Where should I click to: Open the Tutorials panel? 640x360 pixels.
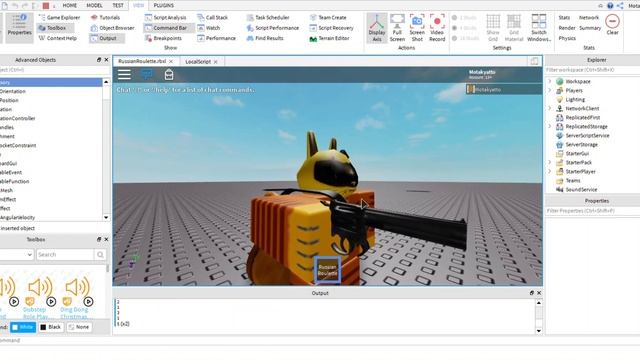105,18
